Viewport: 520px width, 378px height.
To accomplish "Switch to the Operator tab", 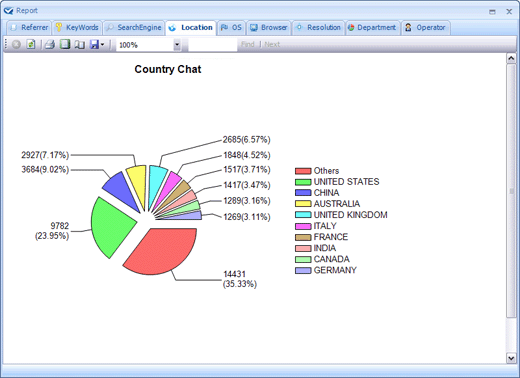I will 426,28.
